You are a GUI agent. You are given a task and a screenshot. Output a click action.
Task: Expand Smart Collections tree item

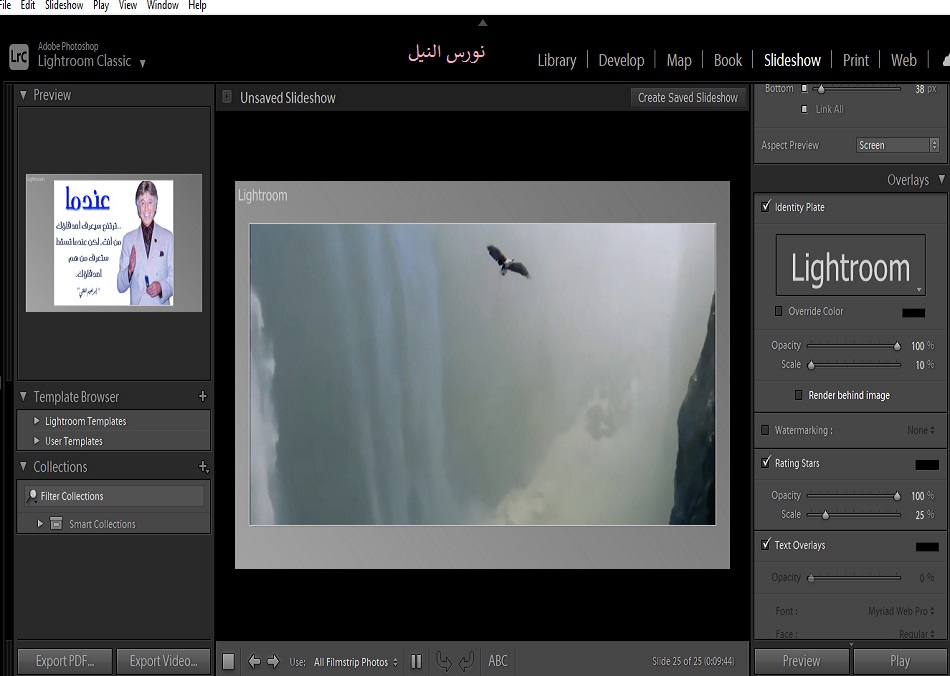point(41,524)
